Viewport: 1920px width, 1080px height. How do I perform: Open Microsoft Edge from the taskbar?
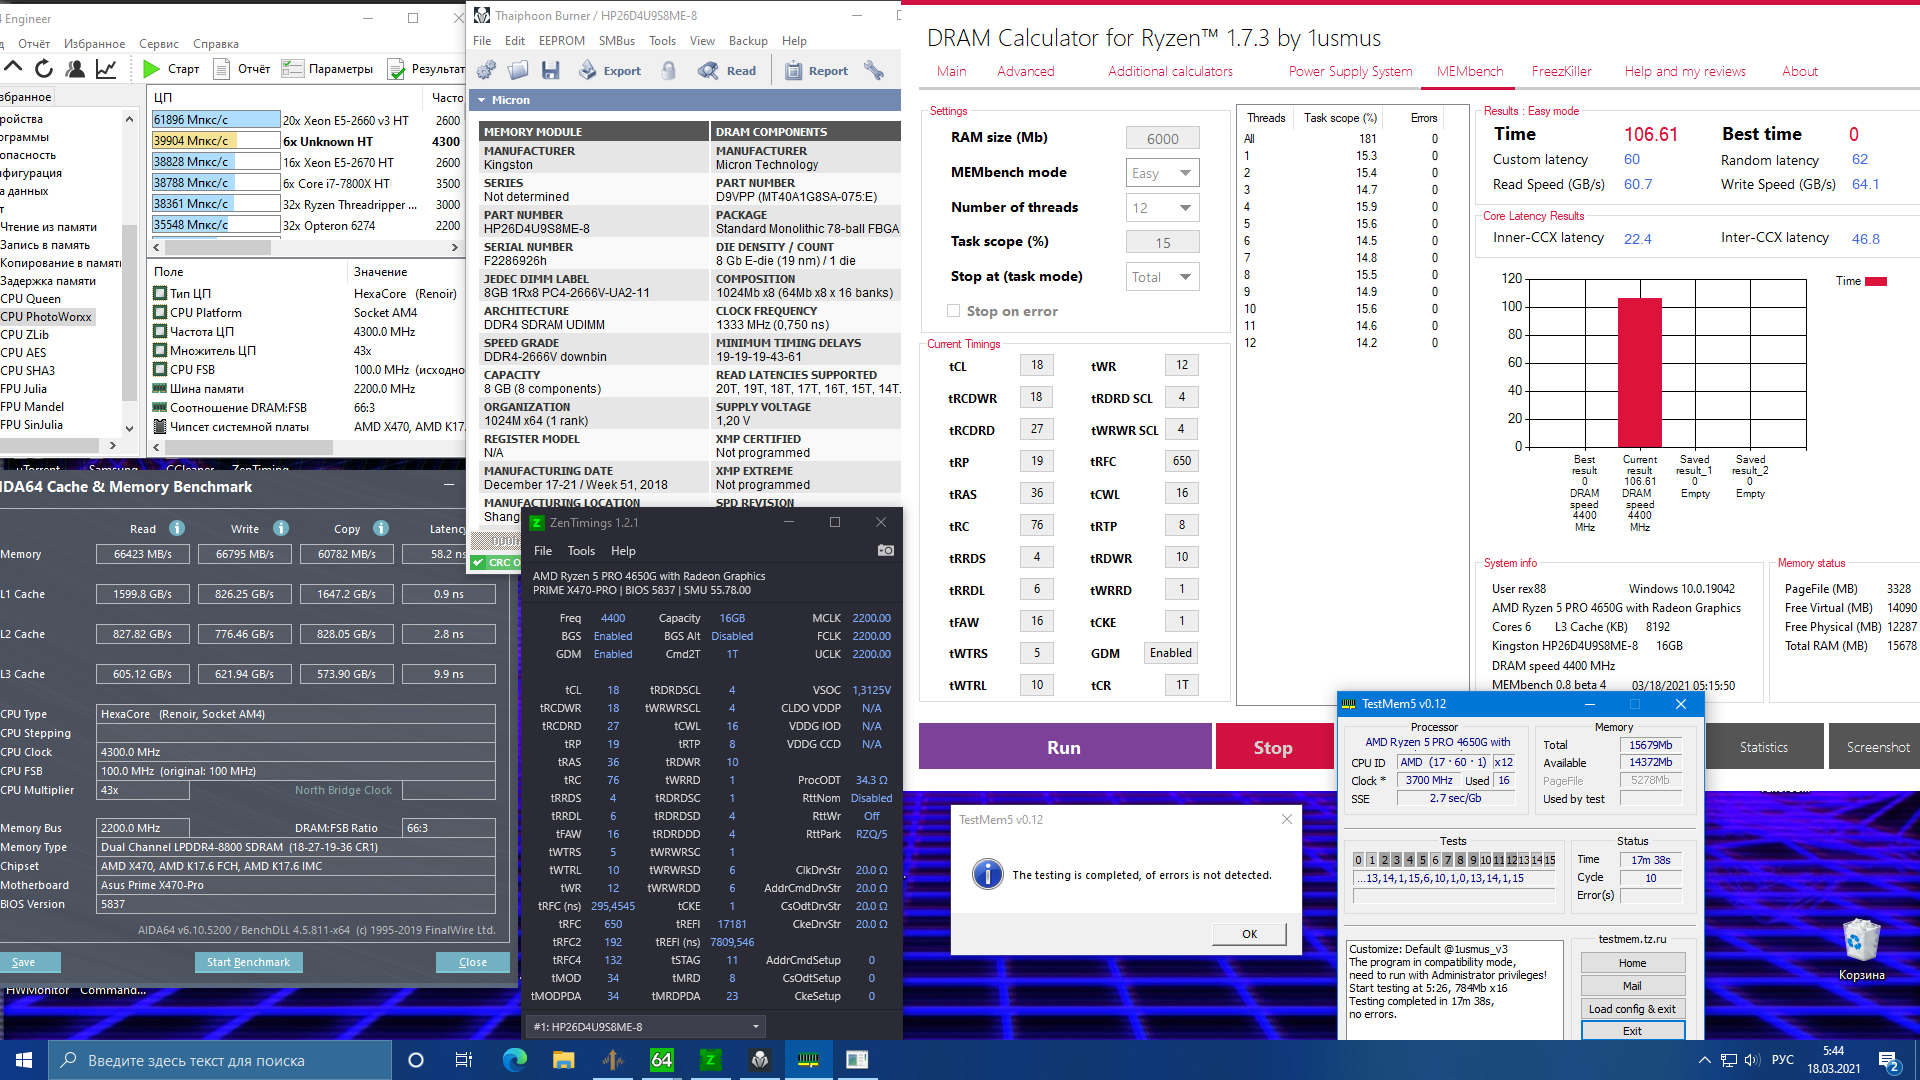click(514, 1060)
